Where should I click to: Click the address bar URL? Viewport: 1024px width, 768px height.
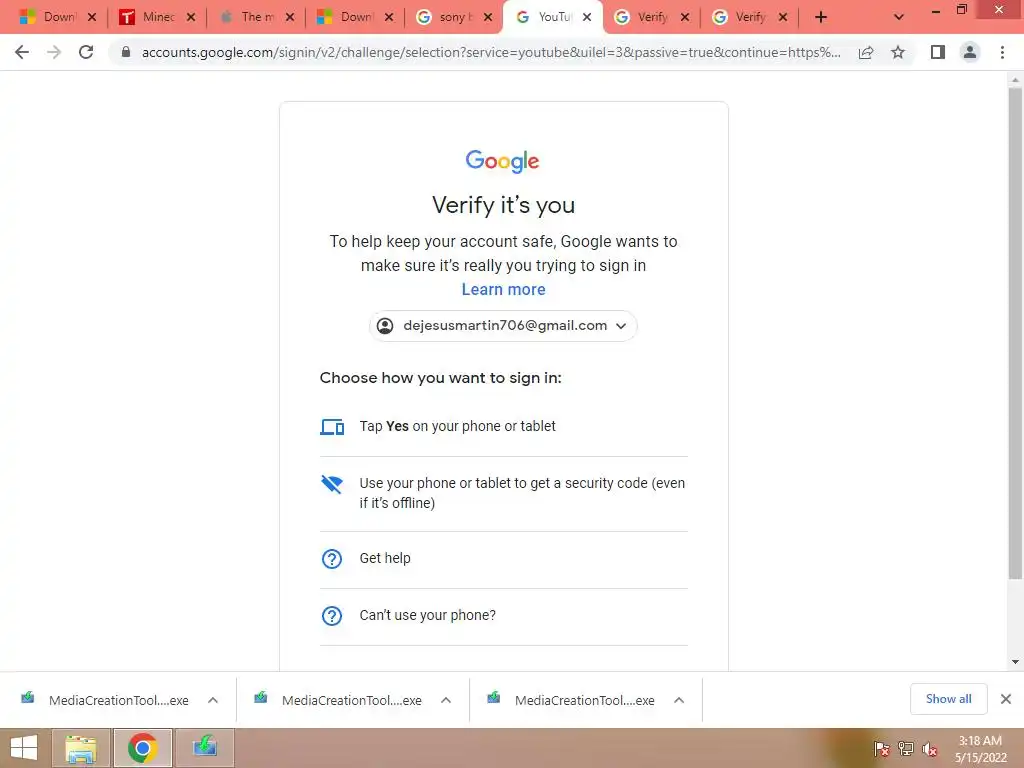(x=491, y=52)
